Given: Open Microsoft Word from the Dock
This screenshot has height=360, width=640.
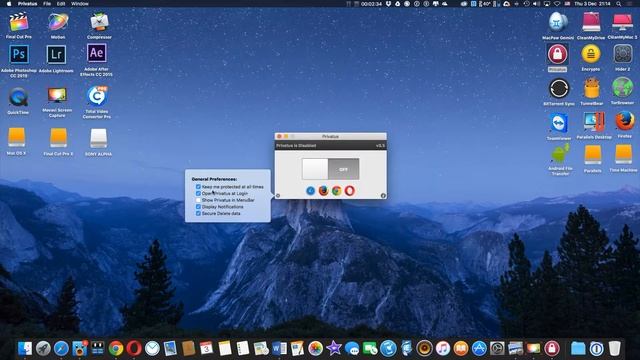Looking at the screenshot, I should click(x=279, y=348).
